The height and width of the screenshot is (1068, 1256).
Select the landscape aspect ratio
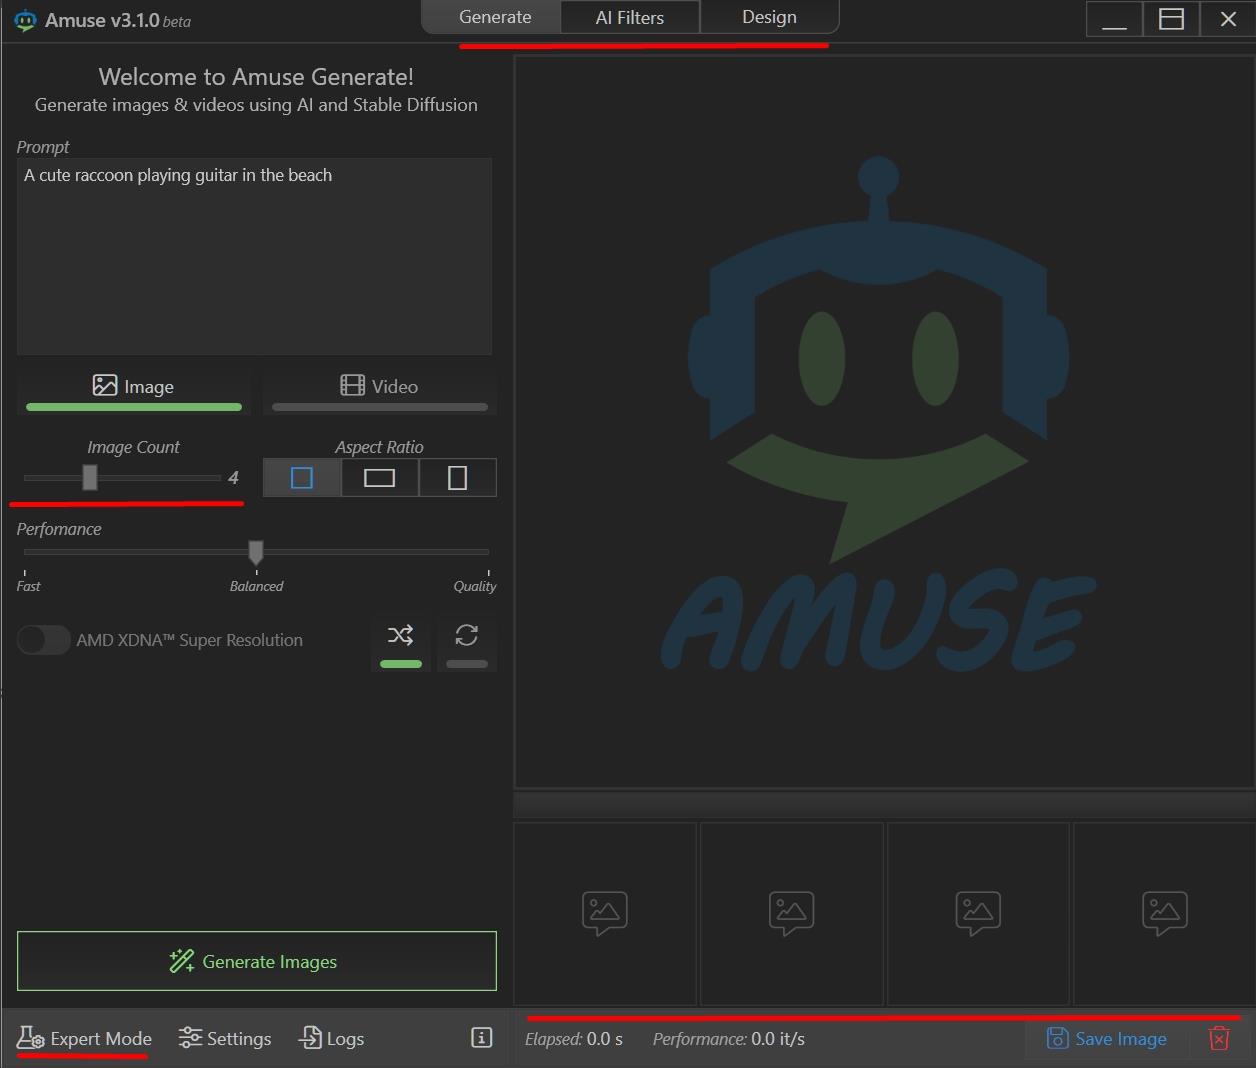tap(379, 478)
